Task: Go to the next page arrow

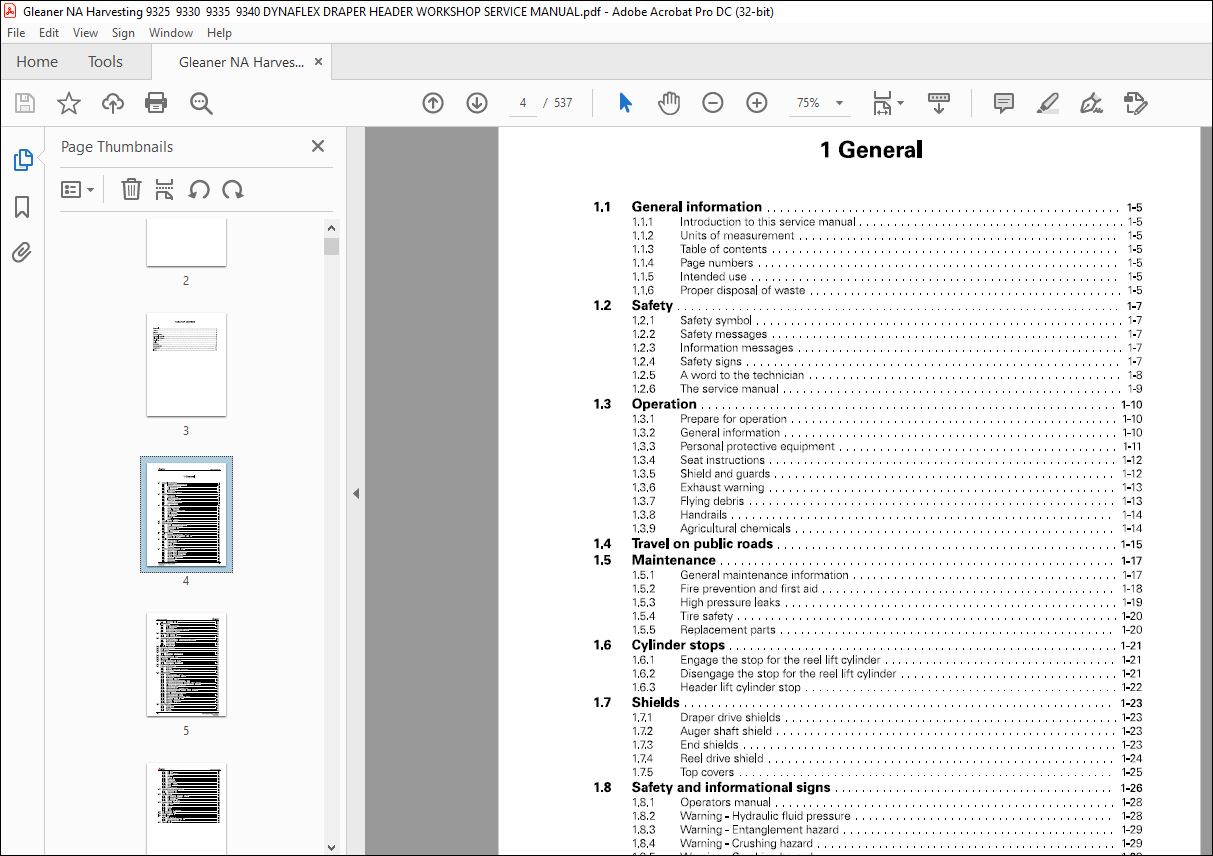Action: pyautogui.click(x=477, y=103)
